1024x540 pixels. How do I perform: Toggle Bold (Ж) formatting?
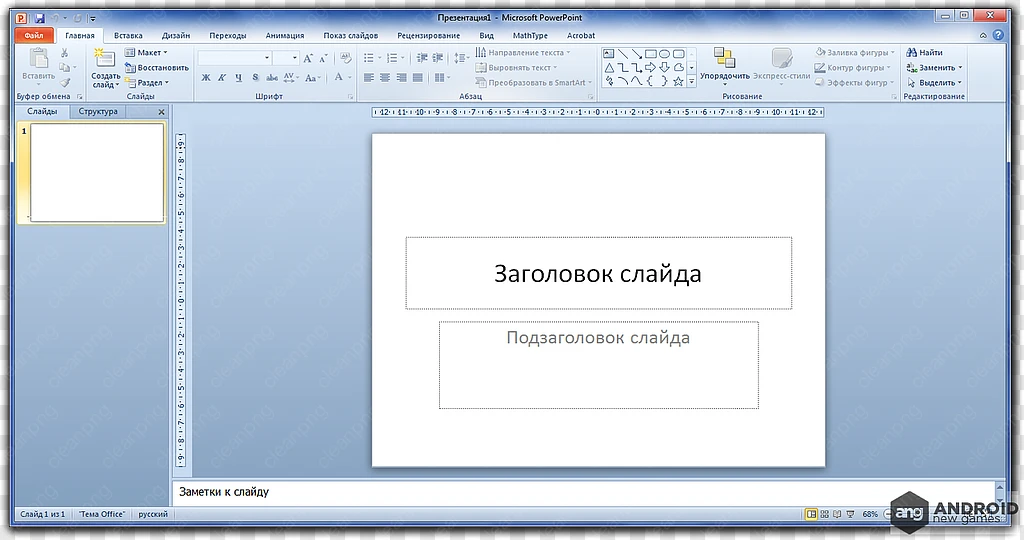(206, 78)
